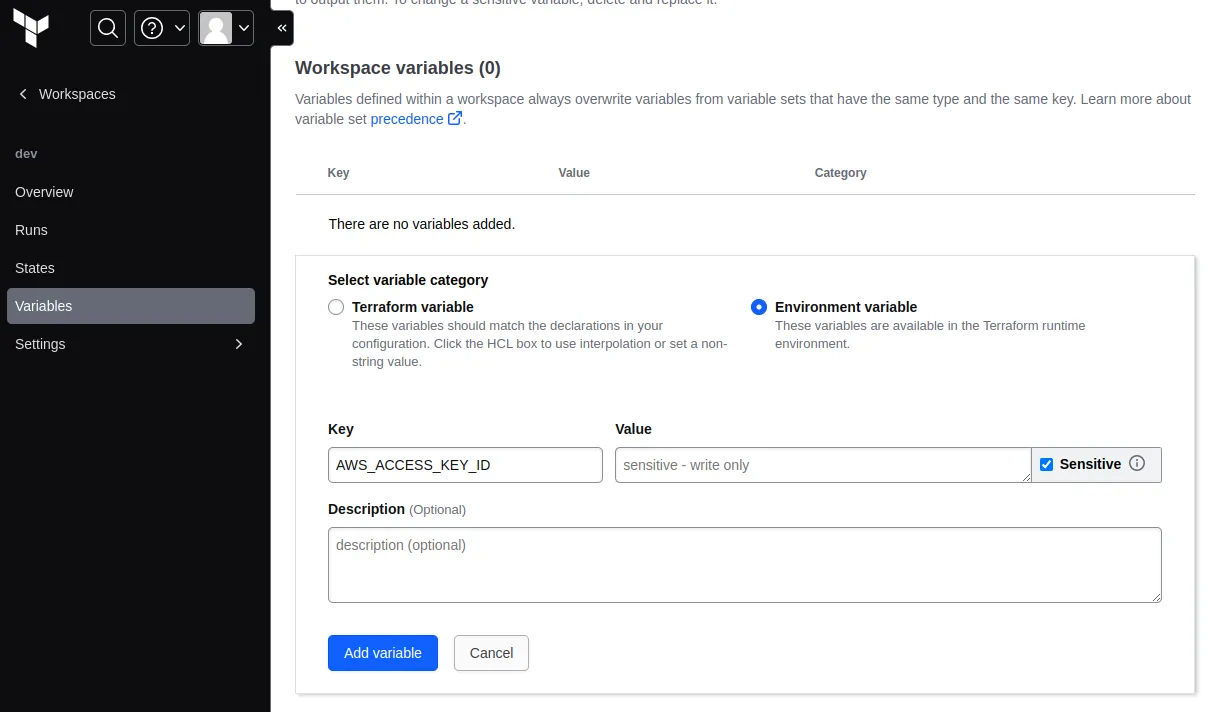This screenshot has width=1214, height=712.
Task: Open the search magnifier icon
Action: point(108,28)
